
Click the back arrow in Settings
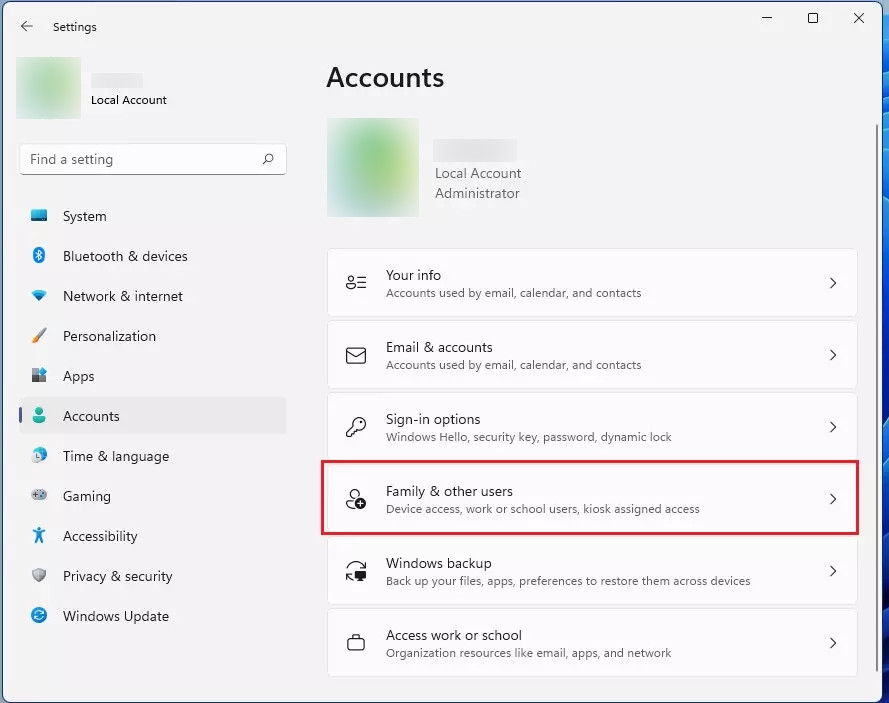[26, 26]
